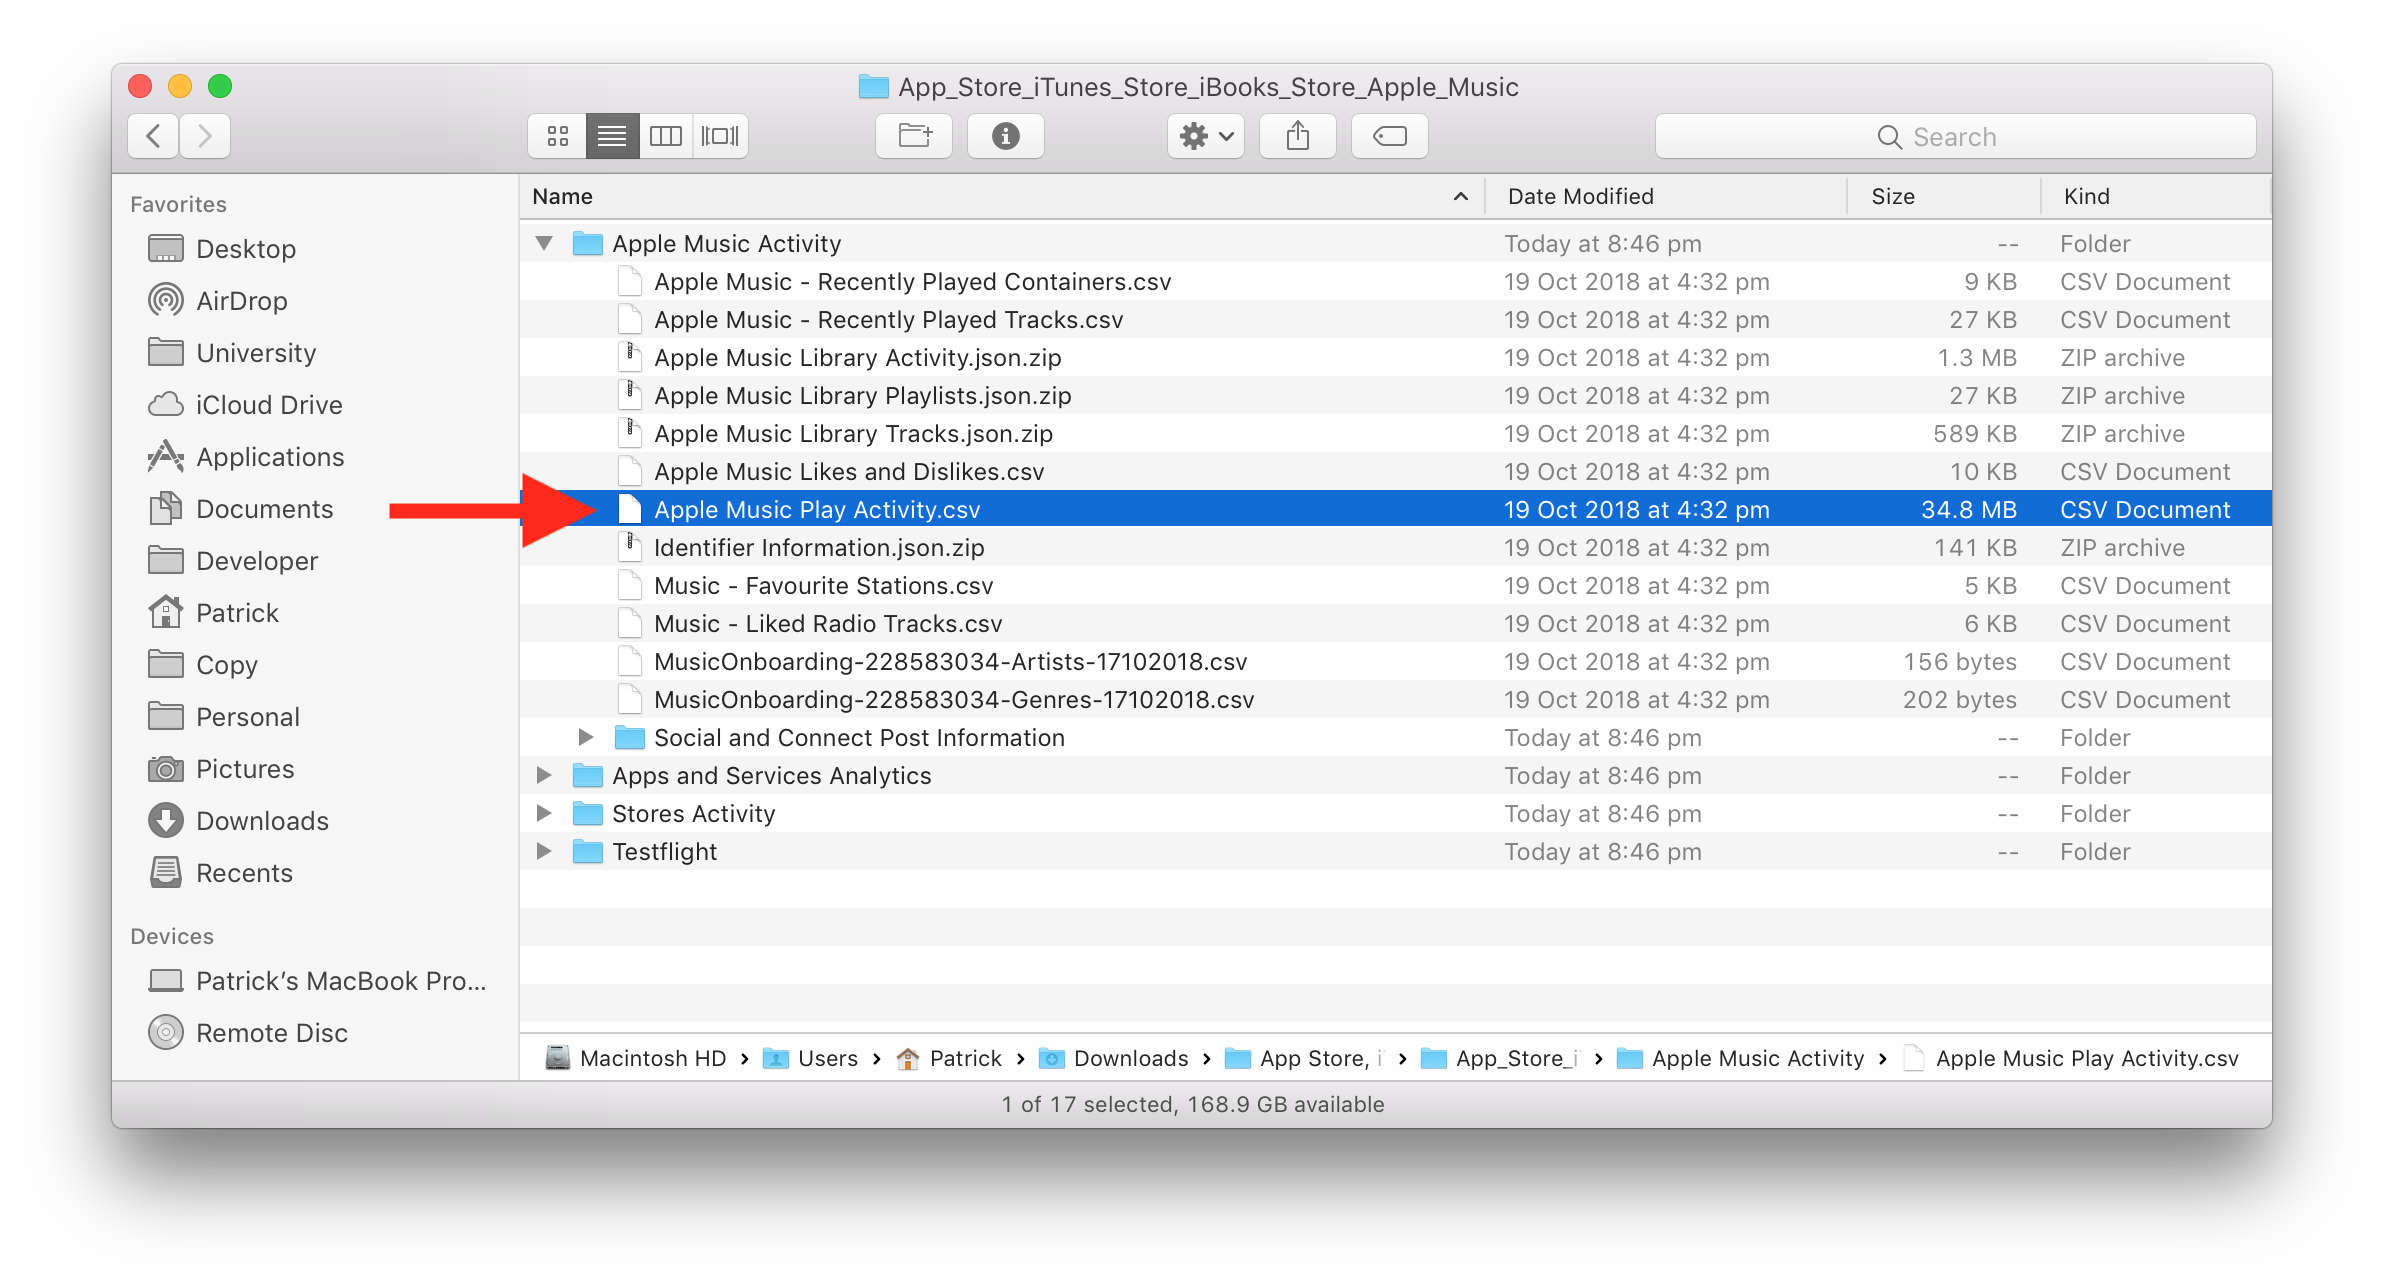
Task: Sort files by the Size column
Action: point(1892,196)
